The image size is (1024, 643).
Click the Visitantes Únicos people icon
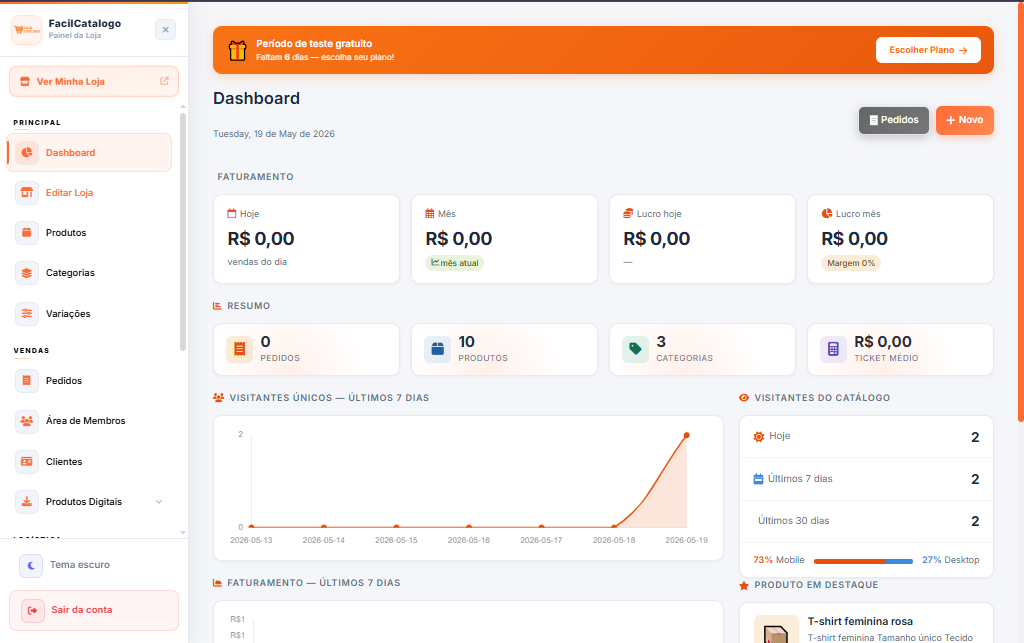tap(219, 398)
